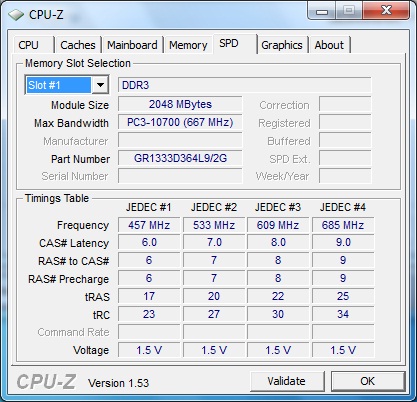Open the Slot #1 dropdown arrow
Screen dimensions: 417x402
coord(100,85)
